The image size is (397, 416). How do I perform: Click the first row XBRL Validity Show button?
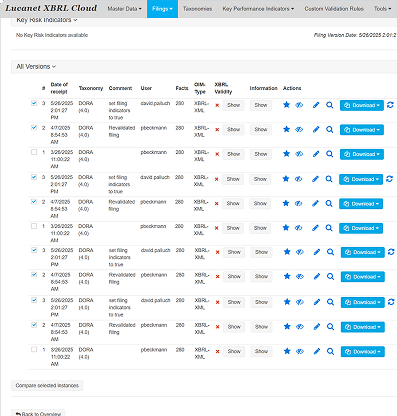pos(233,105)
